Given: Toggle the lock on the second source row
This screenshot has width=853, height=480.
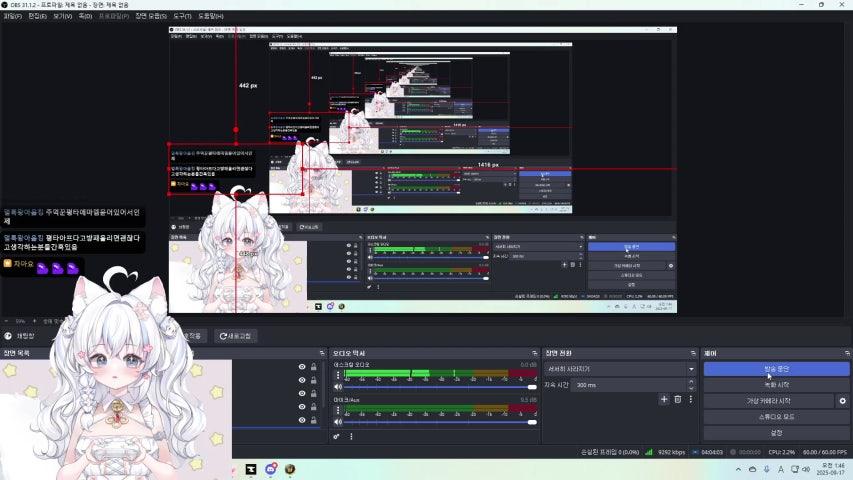Looking at the screenshot, I should (x=314, y=380).
